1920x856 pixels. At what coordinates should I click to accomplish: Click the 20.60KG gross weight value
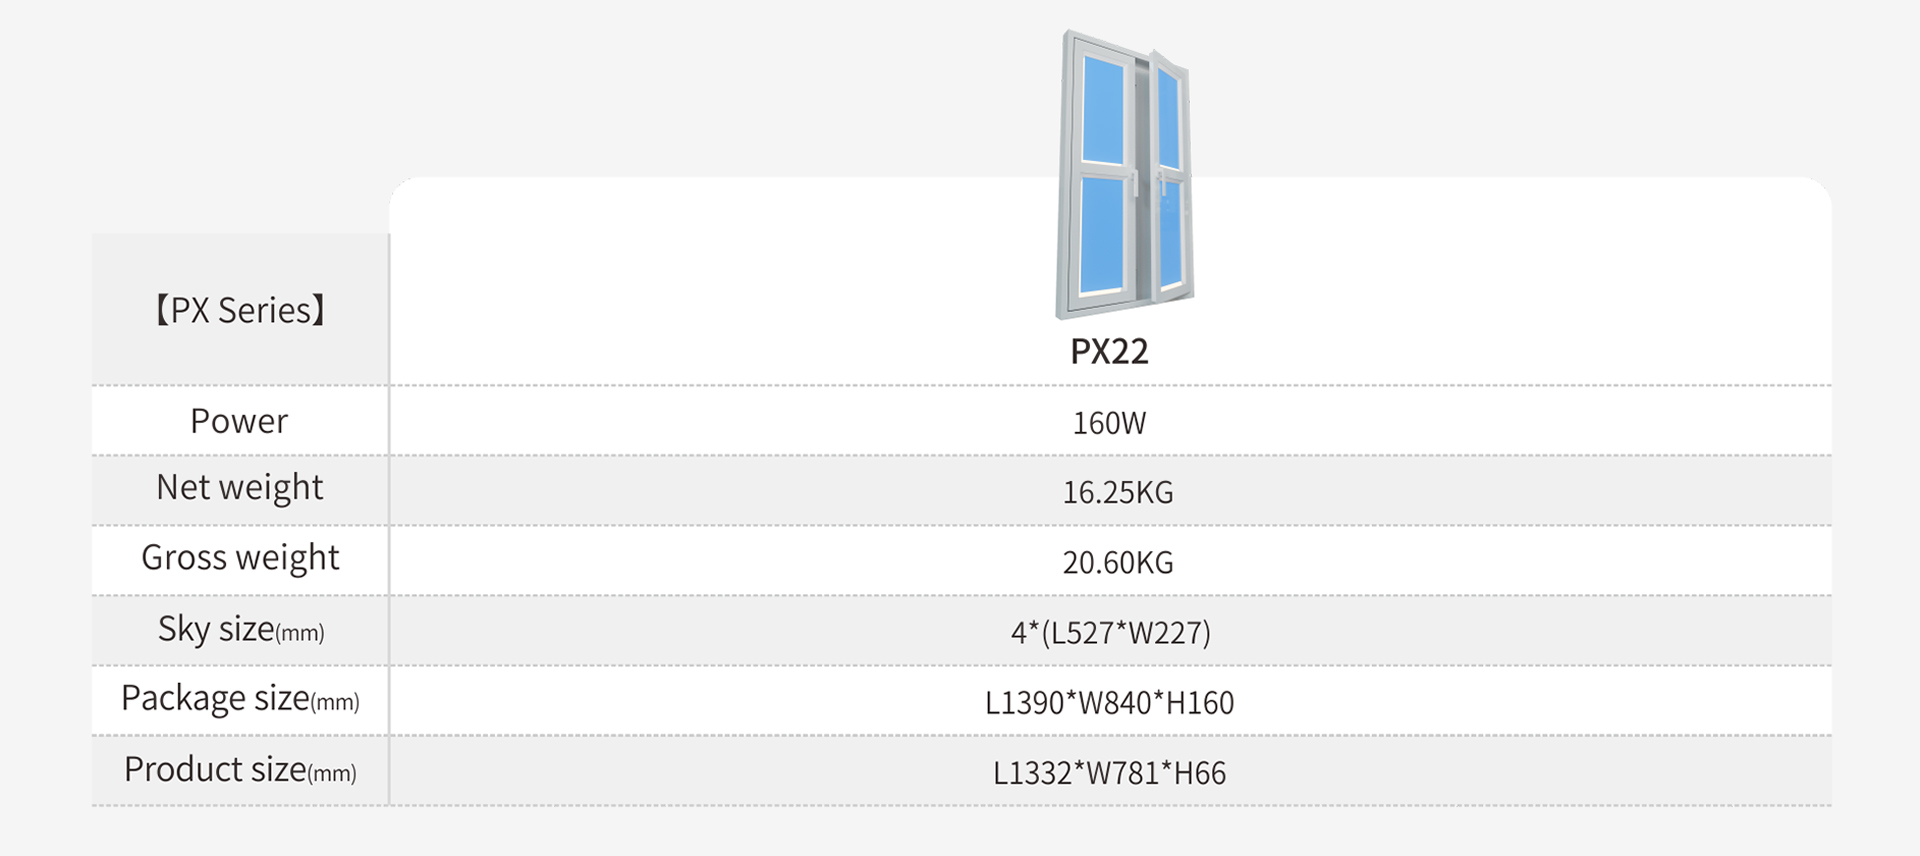1117,562
